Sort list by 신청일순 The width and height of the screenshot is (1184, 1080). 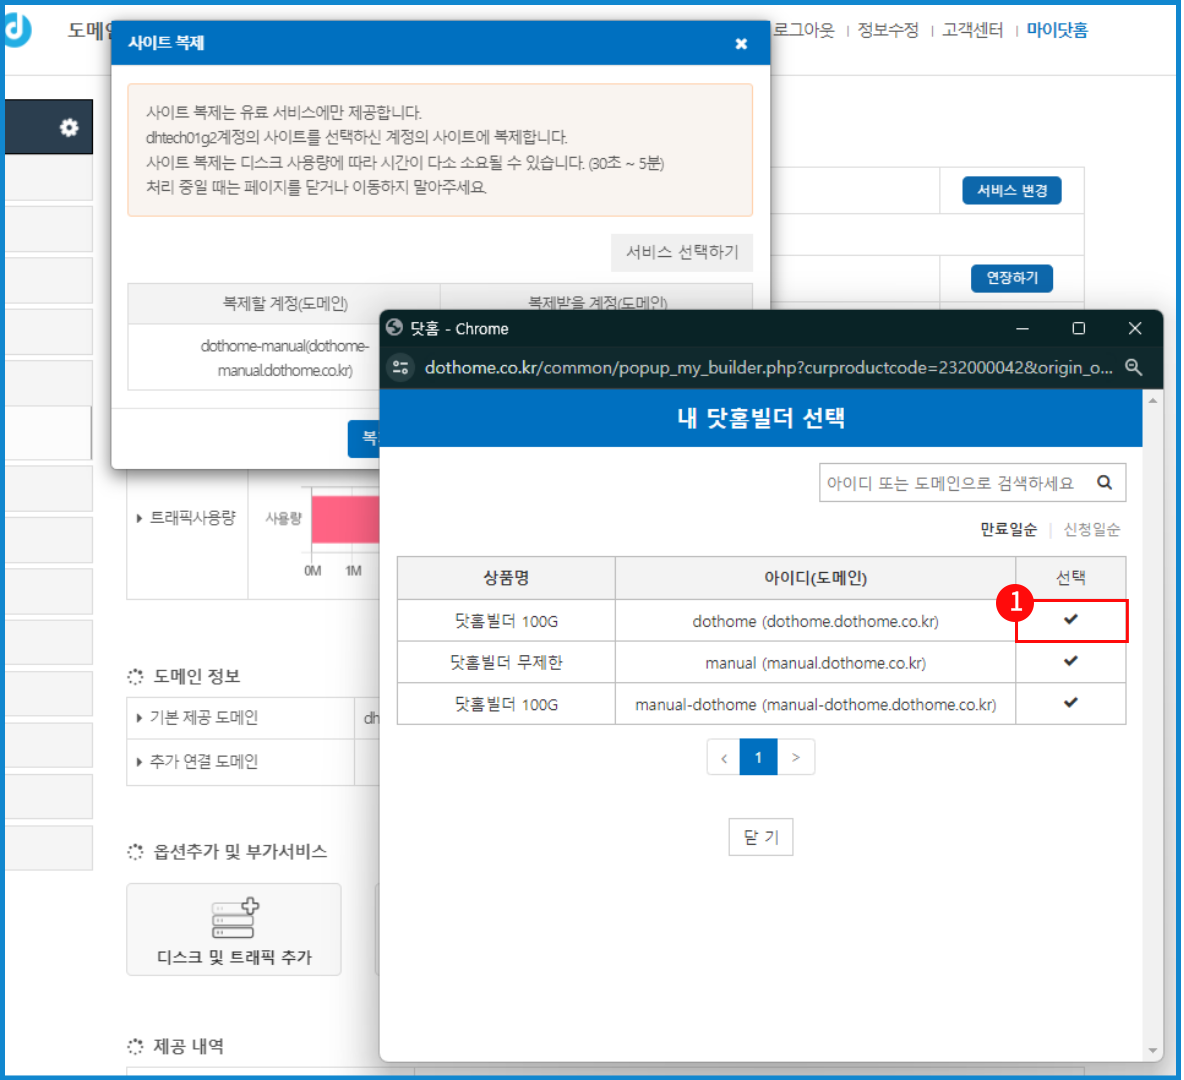pos(1091,529)
